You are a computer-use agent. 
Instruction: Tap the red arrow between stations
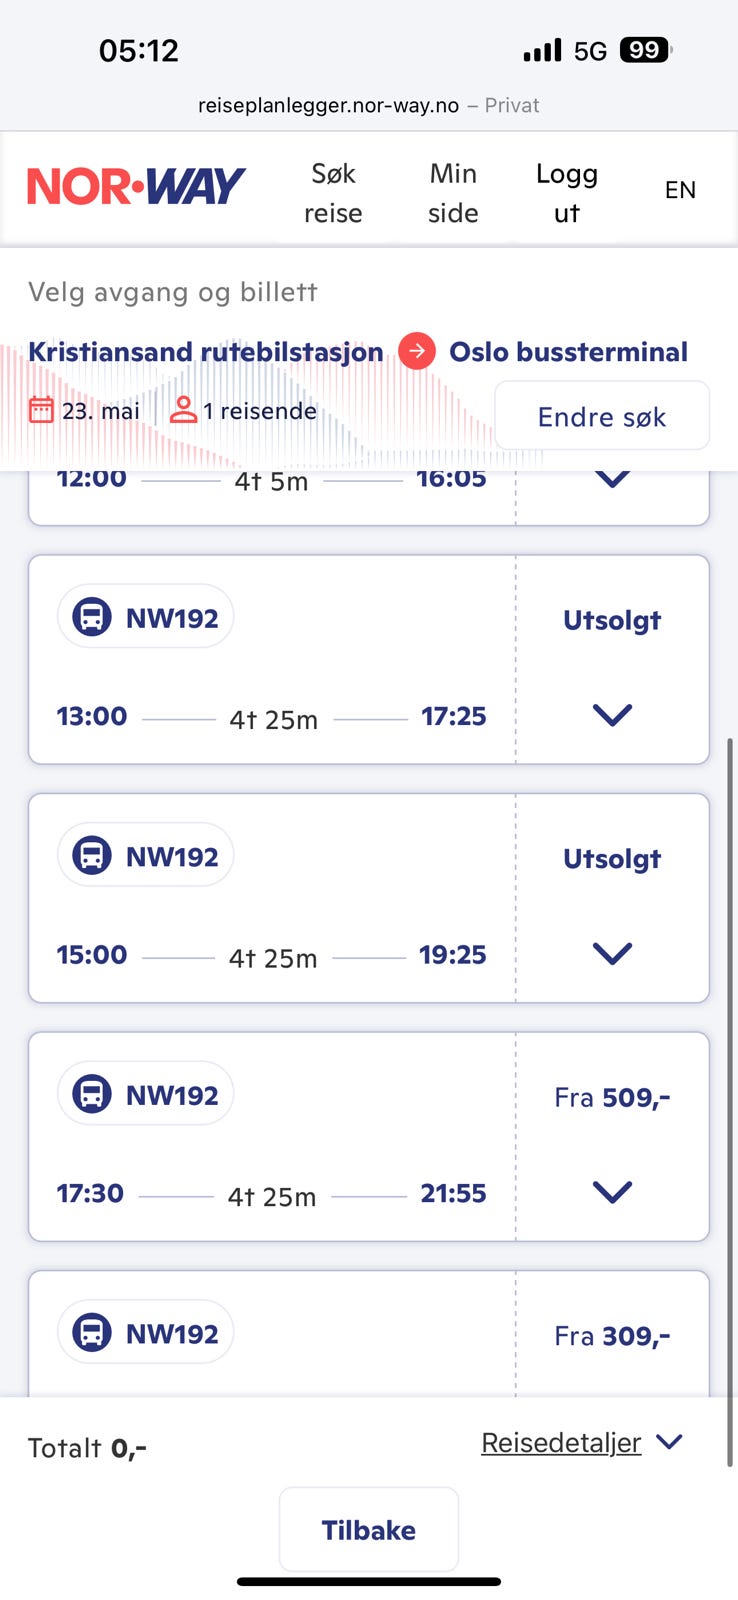tap(417, 351)
